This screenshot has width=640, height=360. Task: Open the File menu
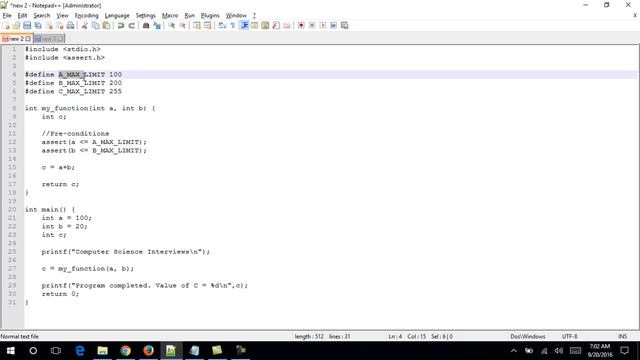tap(7, 16)
